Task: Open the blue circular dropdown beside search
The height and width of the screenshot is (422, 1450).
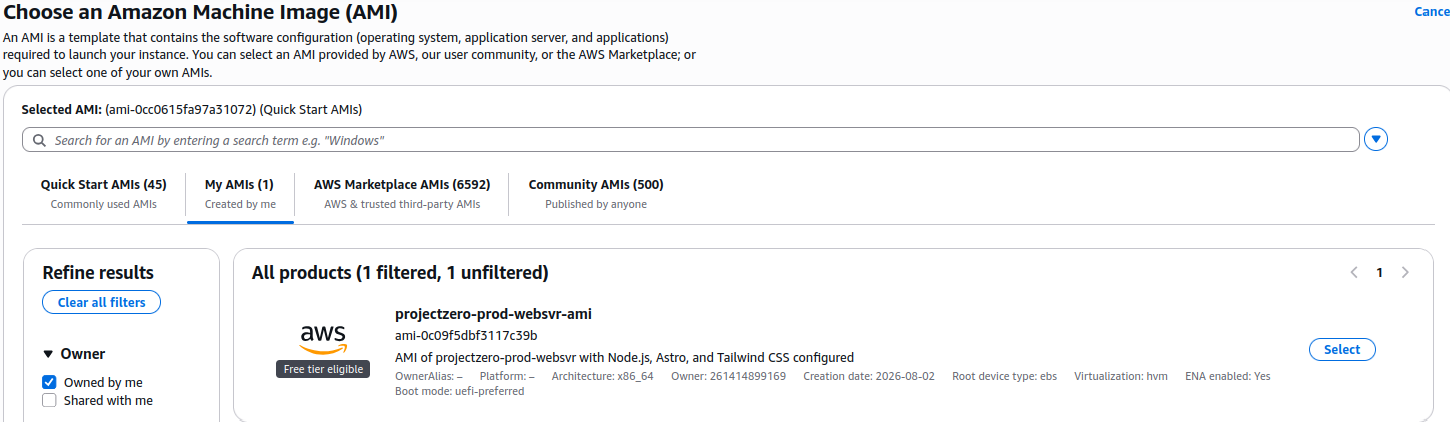Action: point(1376,140)
